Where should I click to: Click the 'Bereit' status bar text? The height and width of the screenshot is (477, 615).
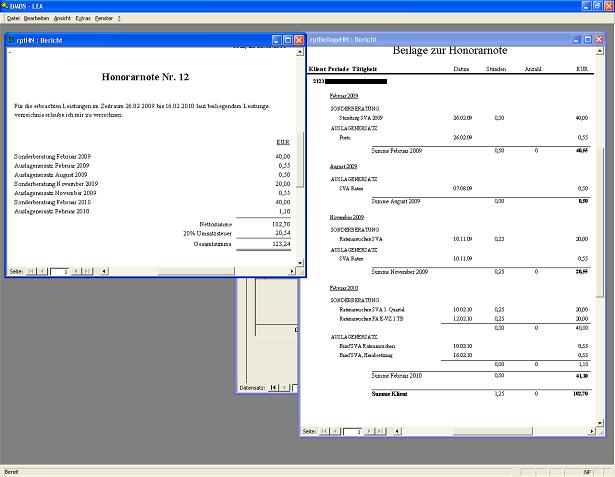tap(11, 472)
